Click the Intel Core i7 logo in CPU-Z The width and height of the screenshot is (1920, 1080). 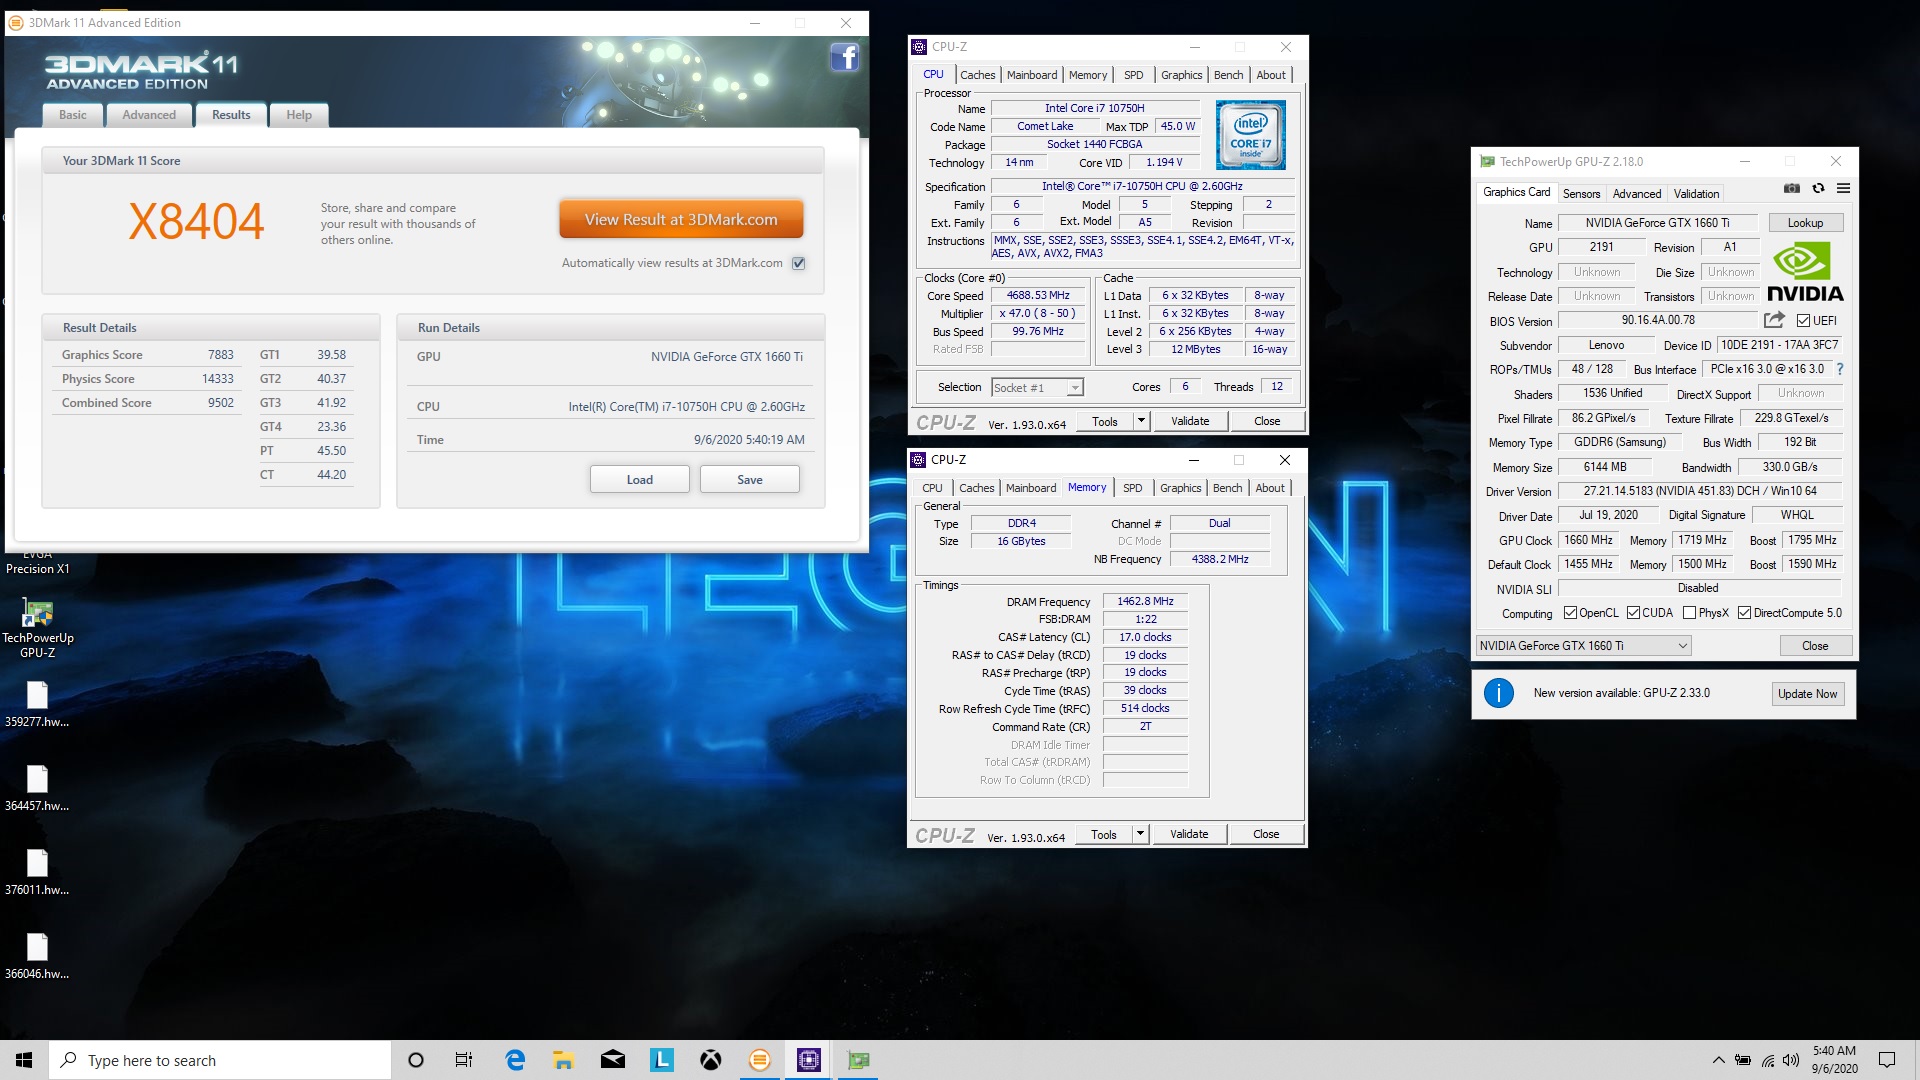pyautogui.click(x=1250, y=135)
